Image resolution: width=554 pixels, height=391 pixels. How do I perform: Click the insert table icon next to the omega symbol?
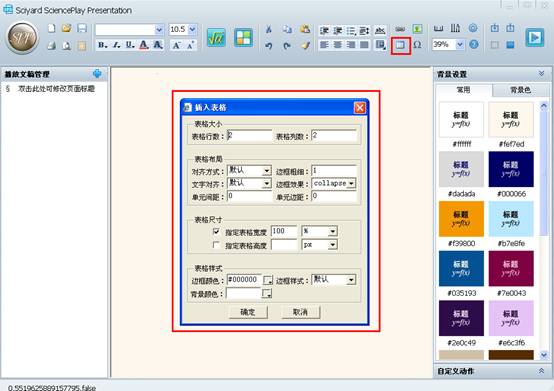click(401, 45)
